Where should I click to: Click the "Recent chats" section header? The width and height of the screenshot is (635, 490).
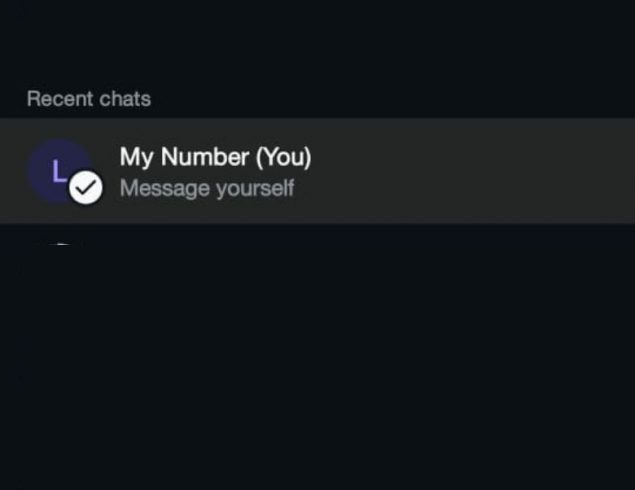[89, 99]
